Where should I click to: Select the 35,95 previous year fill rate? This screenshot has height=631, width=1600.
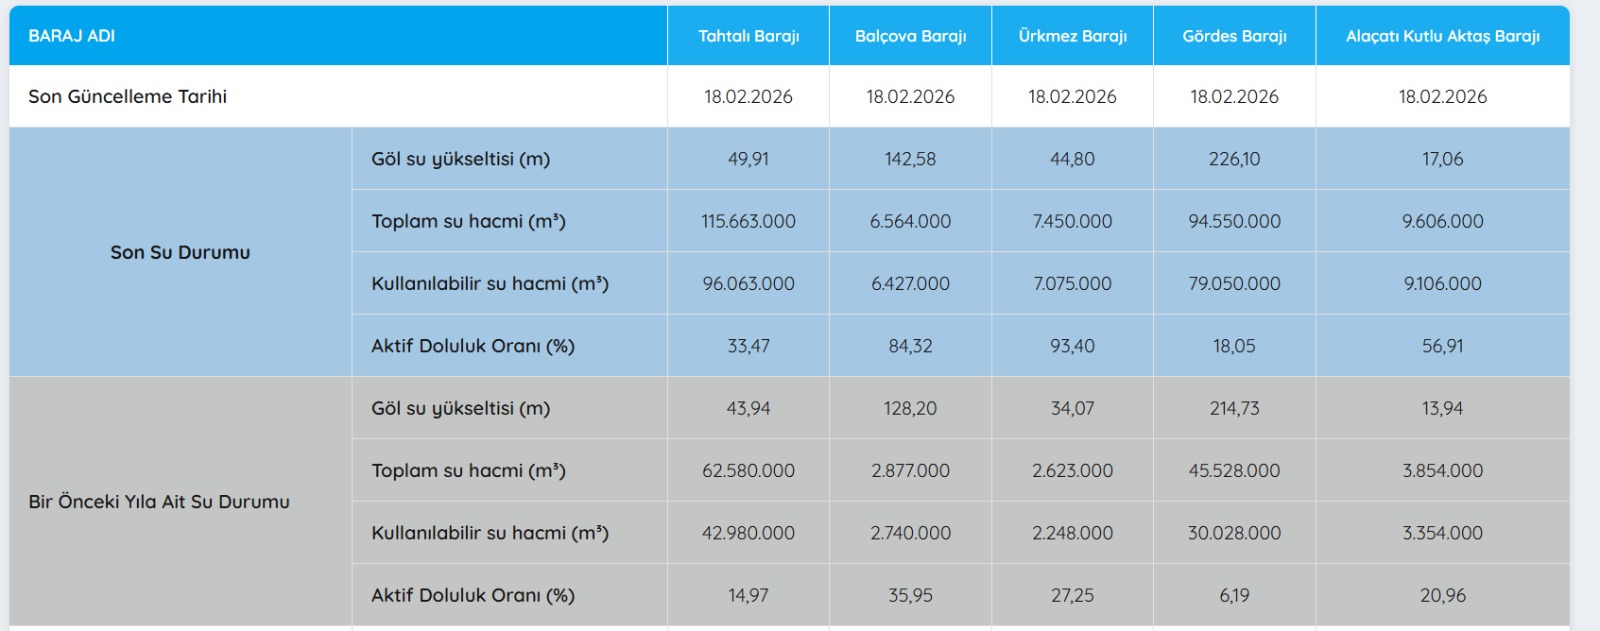pyautogui.click(x=910, y=596)
